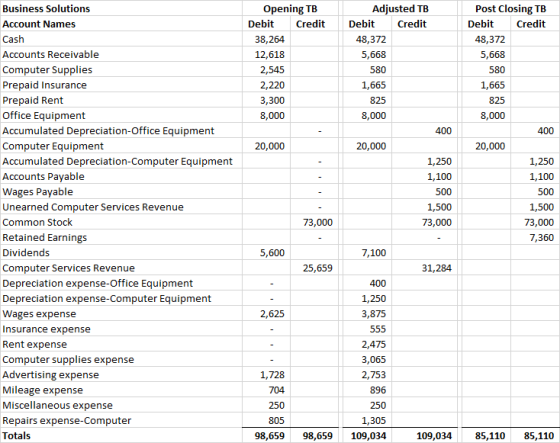Select Accounts Receivable adjusted debit 5,668
Image resolution: width=560 pixels, height=443 pixels.
(x=374, y=55)
